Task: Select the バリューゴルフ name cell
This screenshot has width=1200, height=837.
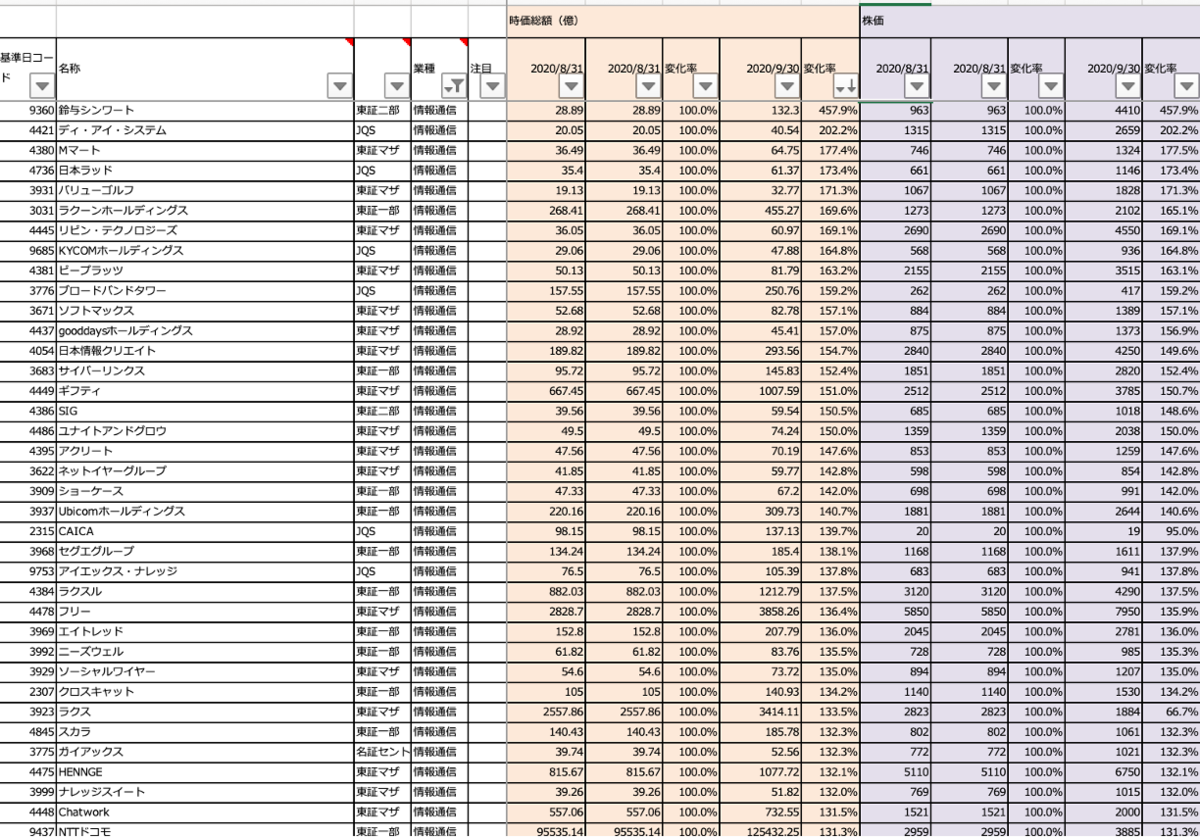Action: coord(205,190)
